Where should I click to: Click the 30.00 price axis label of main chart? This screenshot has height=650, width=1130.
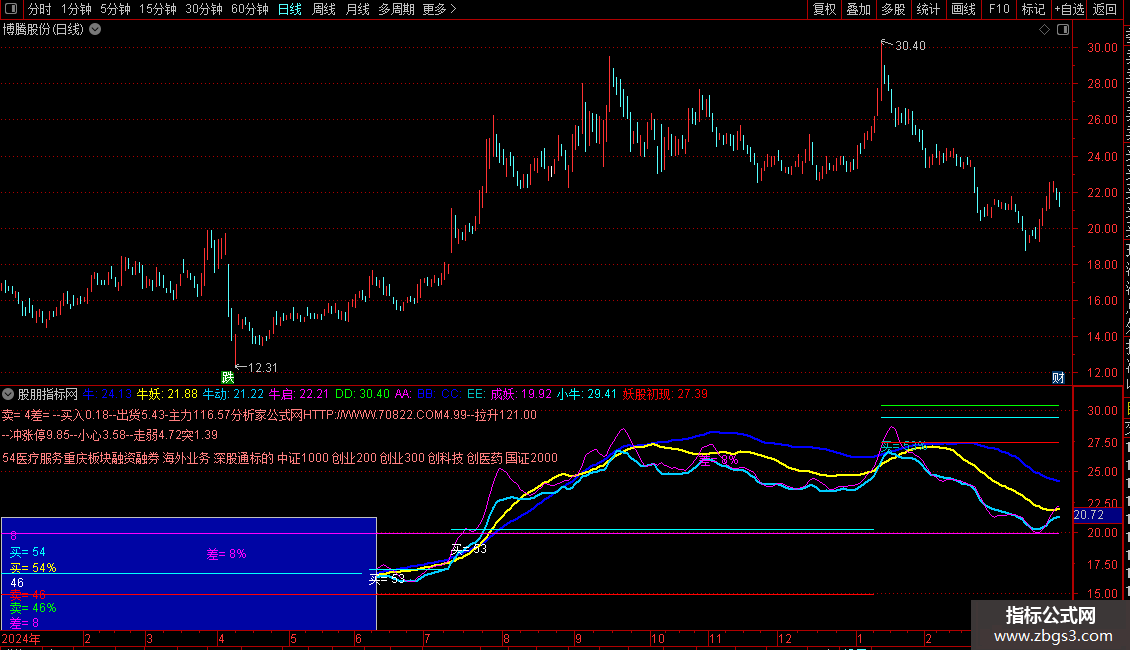[1102, 48]
